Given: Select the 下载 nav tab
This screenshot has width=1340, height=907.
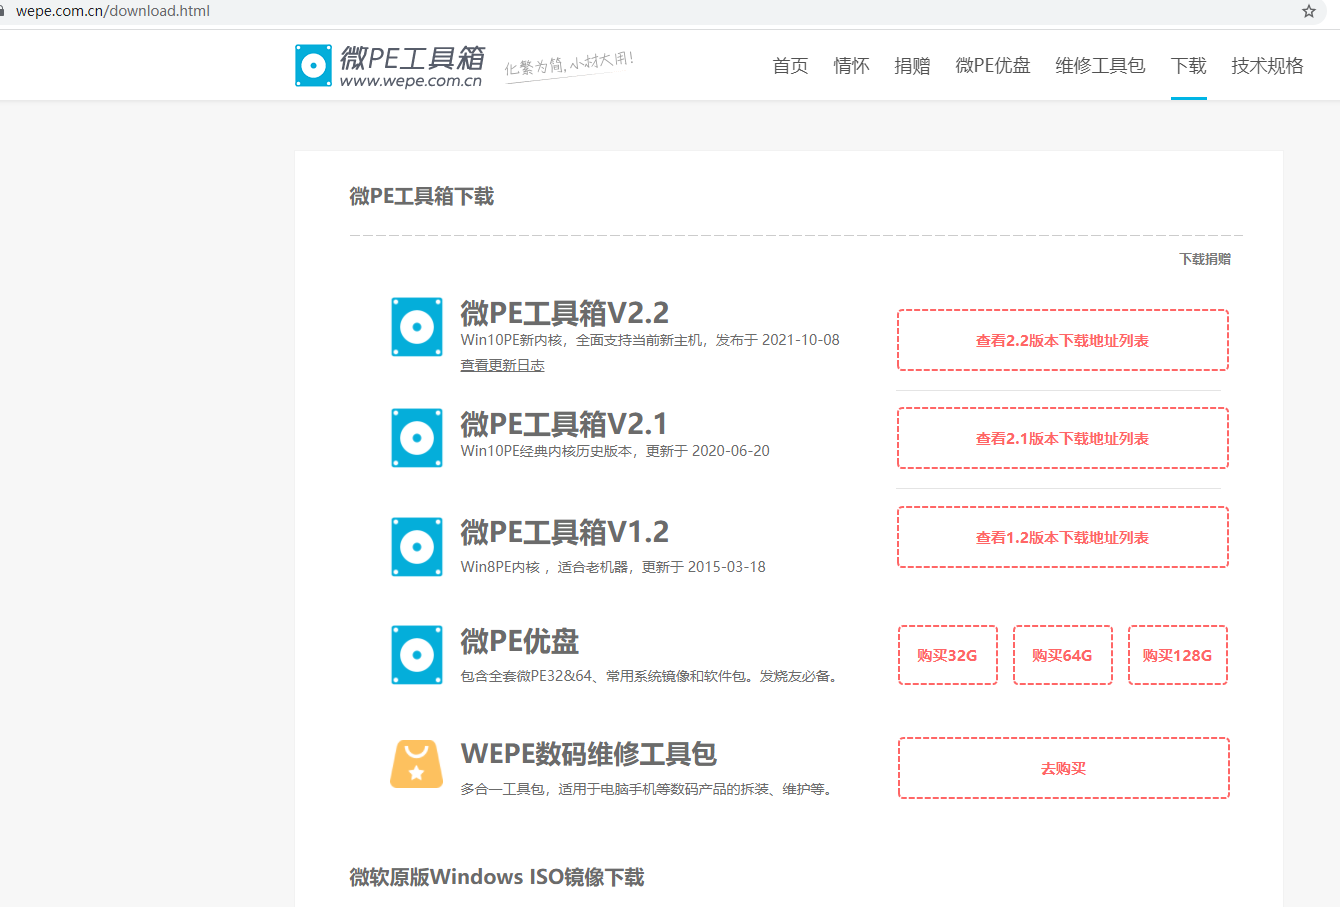Looking at the screenshot, I should point(1189,66).
